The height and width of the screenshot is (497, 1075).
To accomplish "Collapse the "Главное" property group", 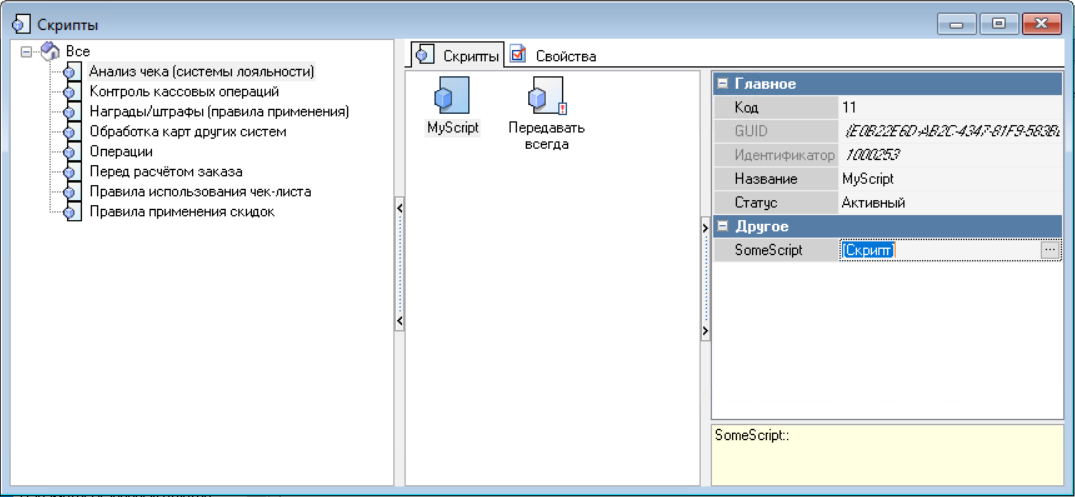I will [x=723, y=84].
